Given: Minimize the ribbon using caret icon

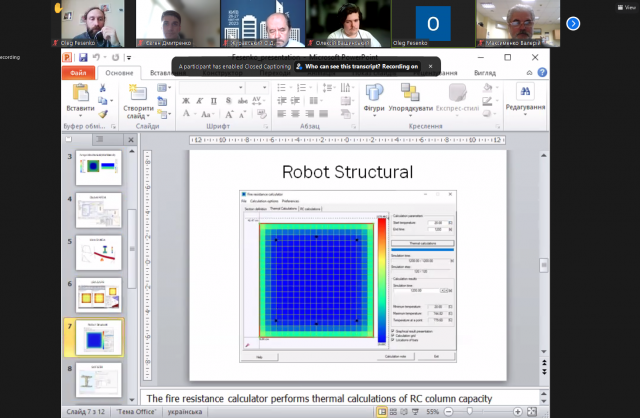Looking at the screenshot, I should [x=529, y=72].
